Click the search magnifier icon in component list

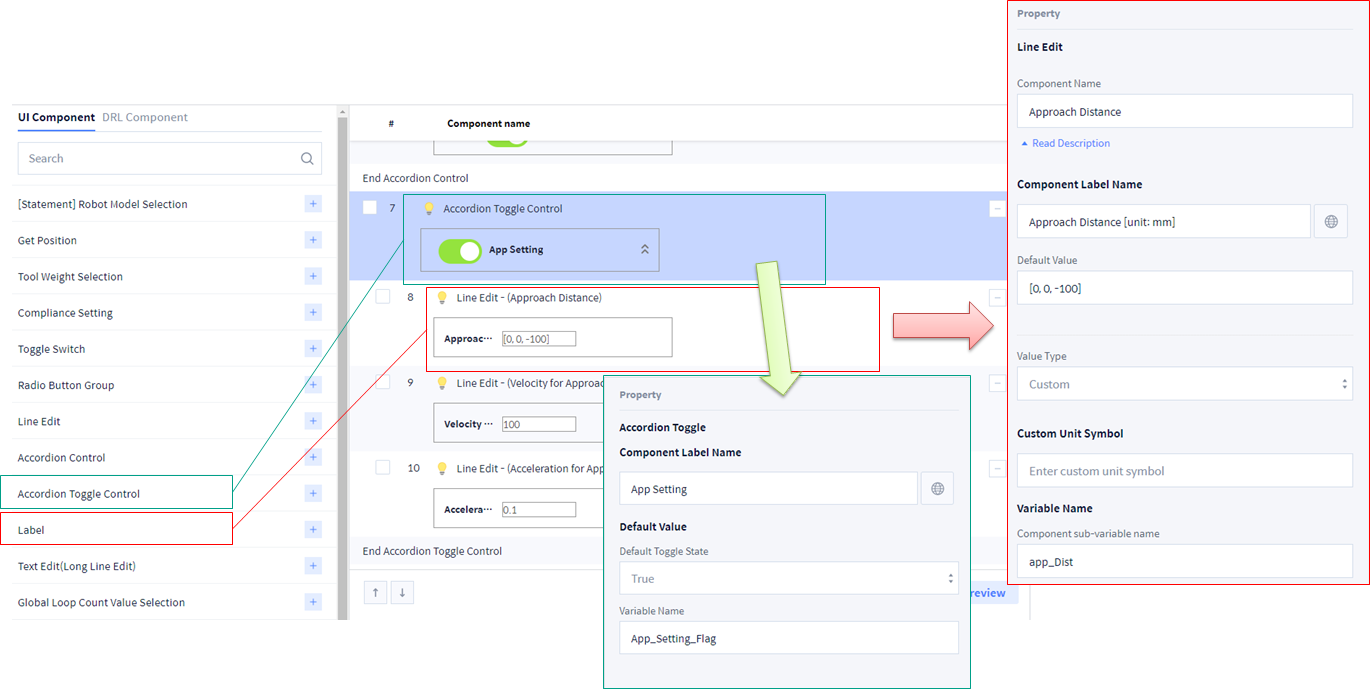point(307,158)
